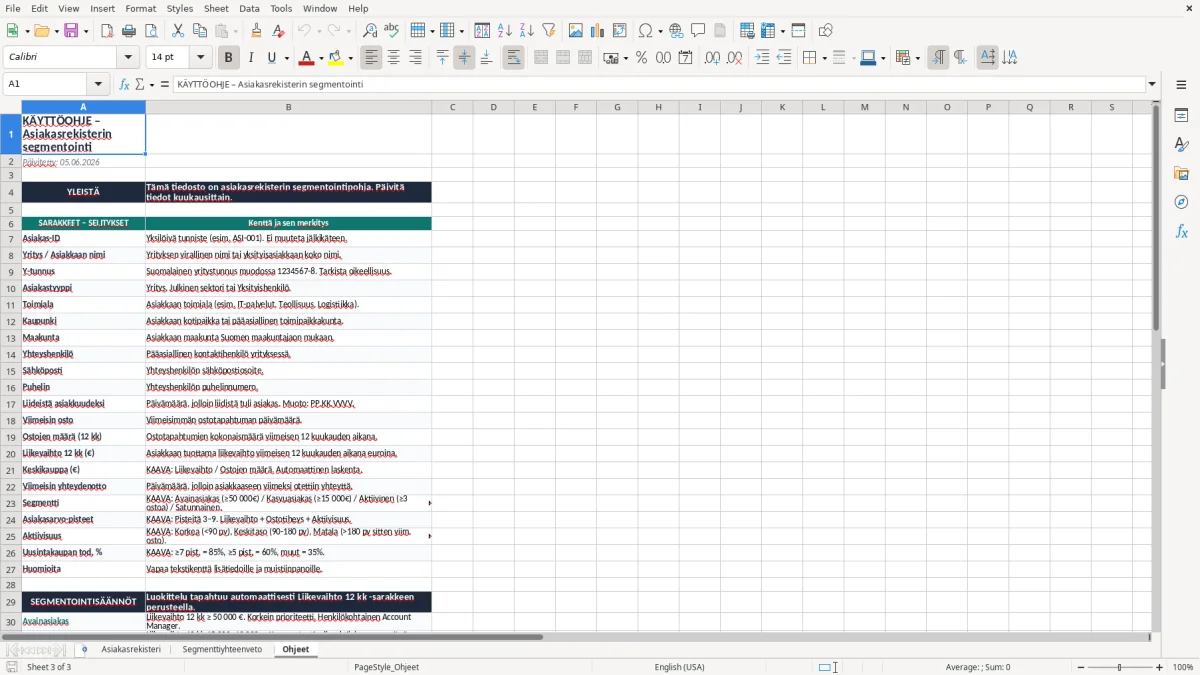The width and height of the screenshot is (1200, 675).
Task: Click the Save document icon
Action: coord(72,31)
